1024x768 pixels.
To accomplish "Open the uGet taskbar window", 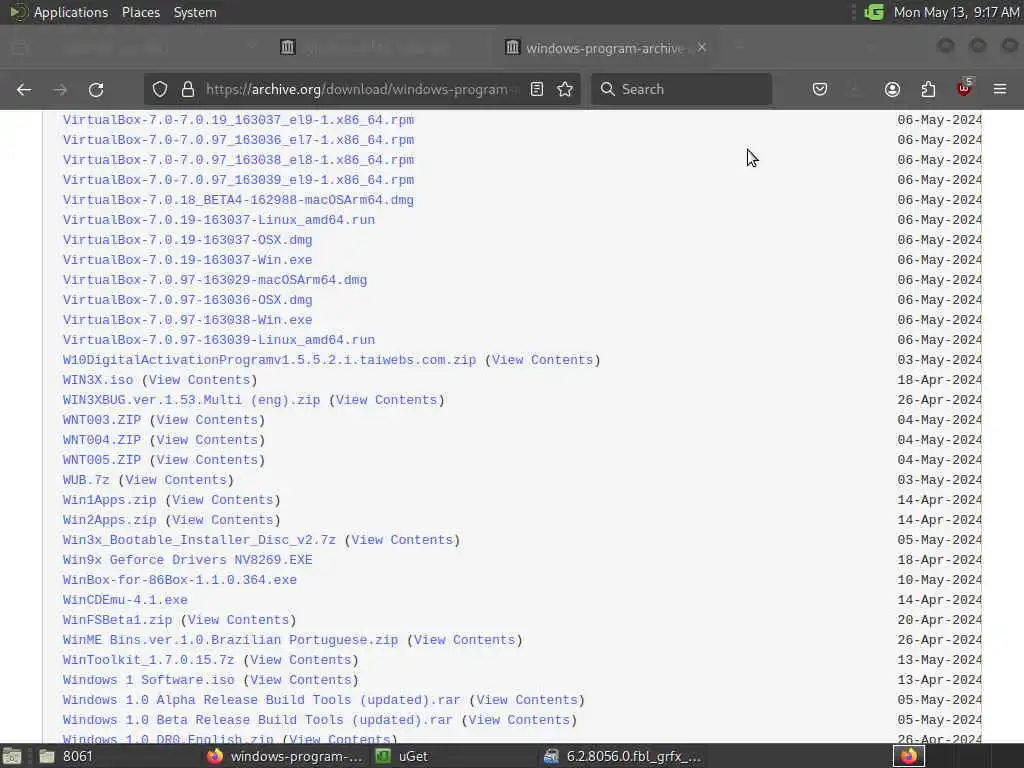I will (402, 756).
